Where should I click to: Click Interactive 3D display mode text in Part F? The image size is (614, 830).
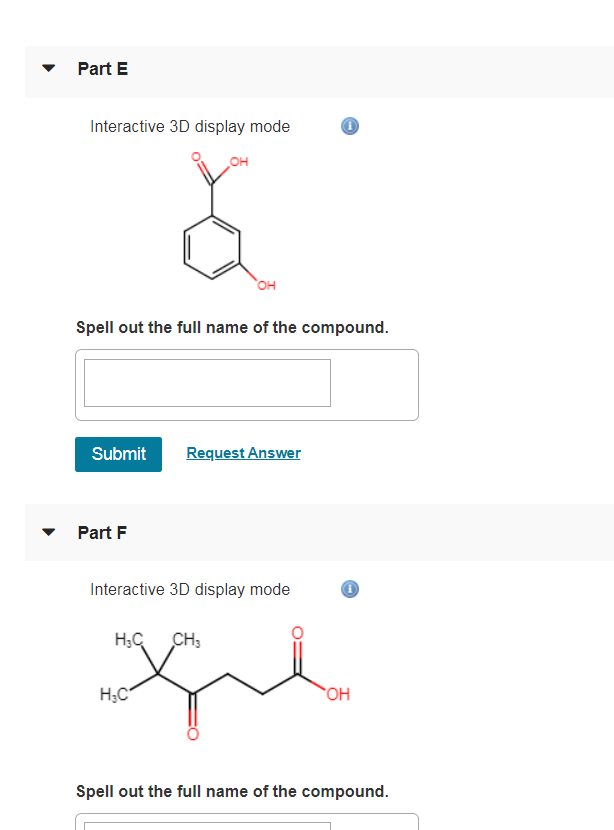[x=189, y=589]
